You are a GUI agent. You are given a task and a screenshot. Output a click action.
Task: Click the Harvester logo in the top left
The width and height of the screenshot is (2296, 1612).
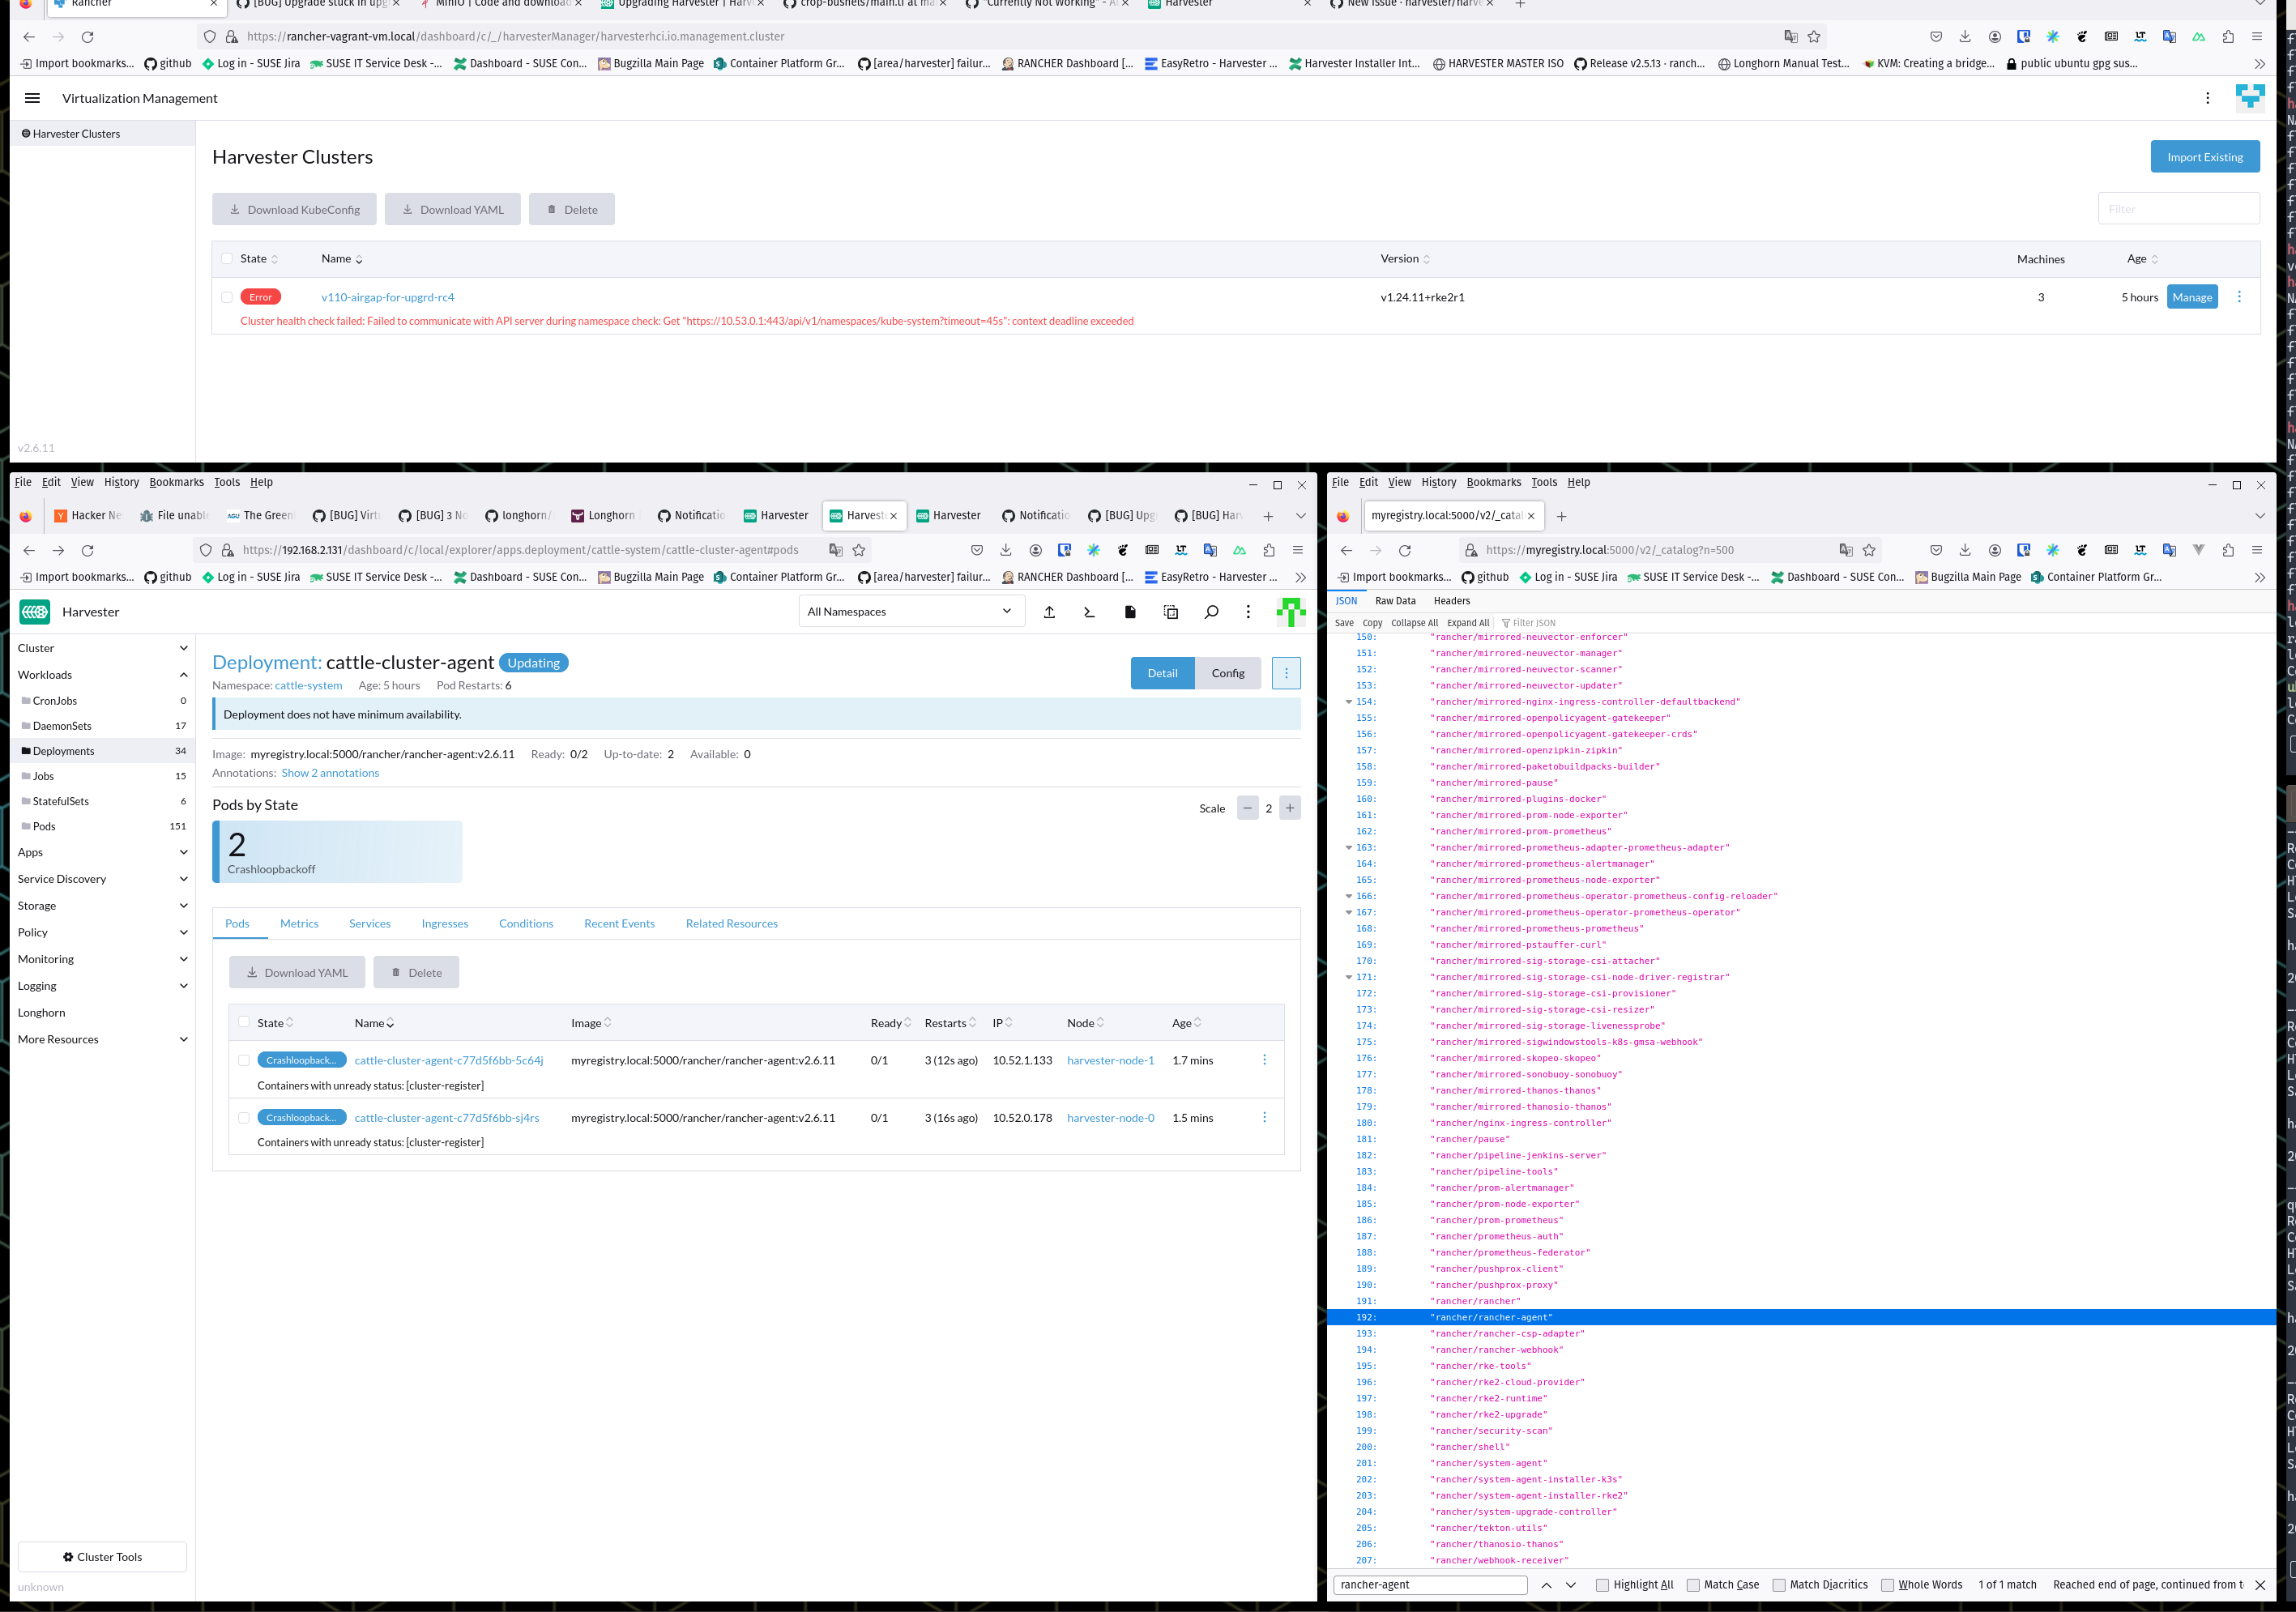[x=34, y=611]
